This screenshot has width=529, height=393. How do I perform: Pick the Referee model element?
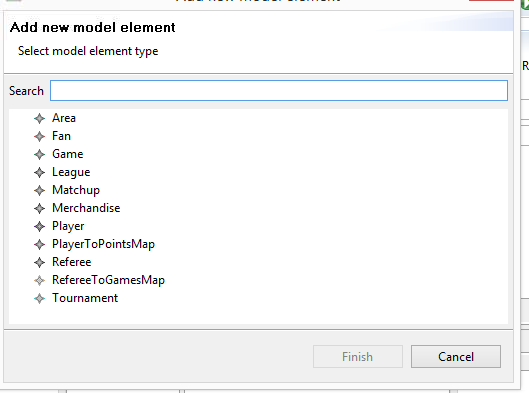[72, 262]
